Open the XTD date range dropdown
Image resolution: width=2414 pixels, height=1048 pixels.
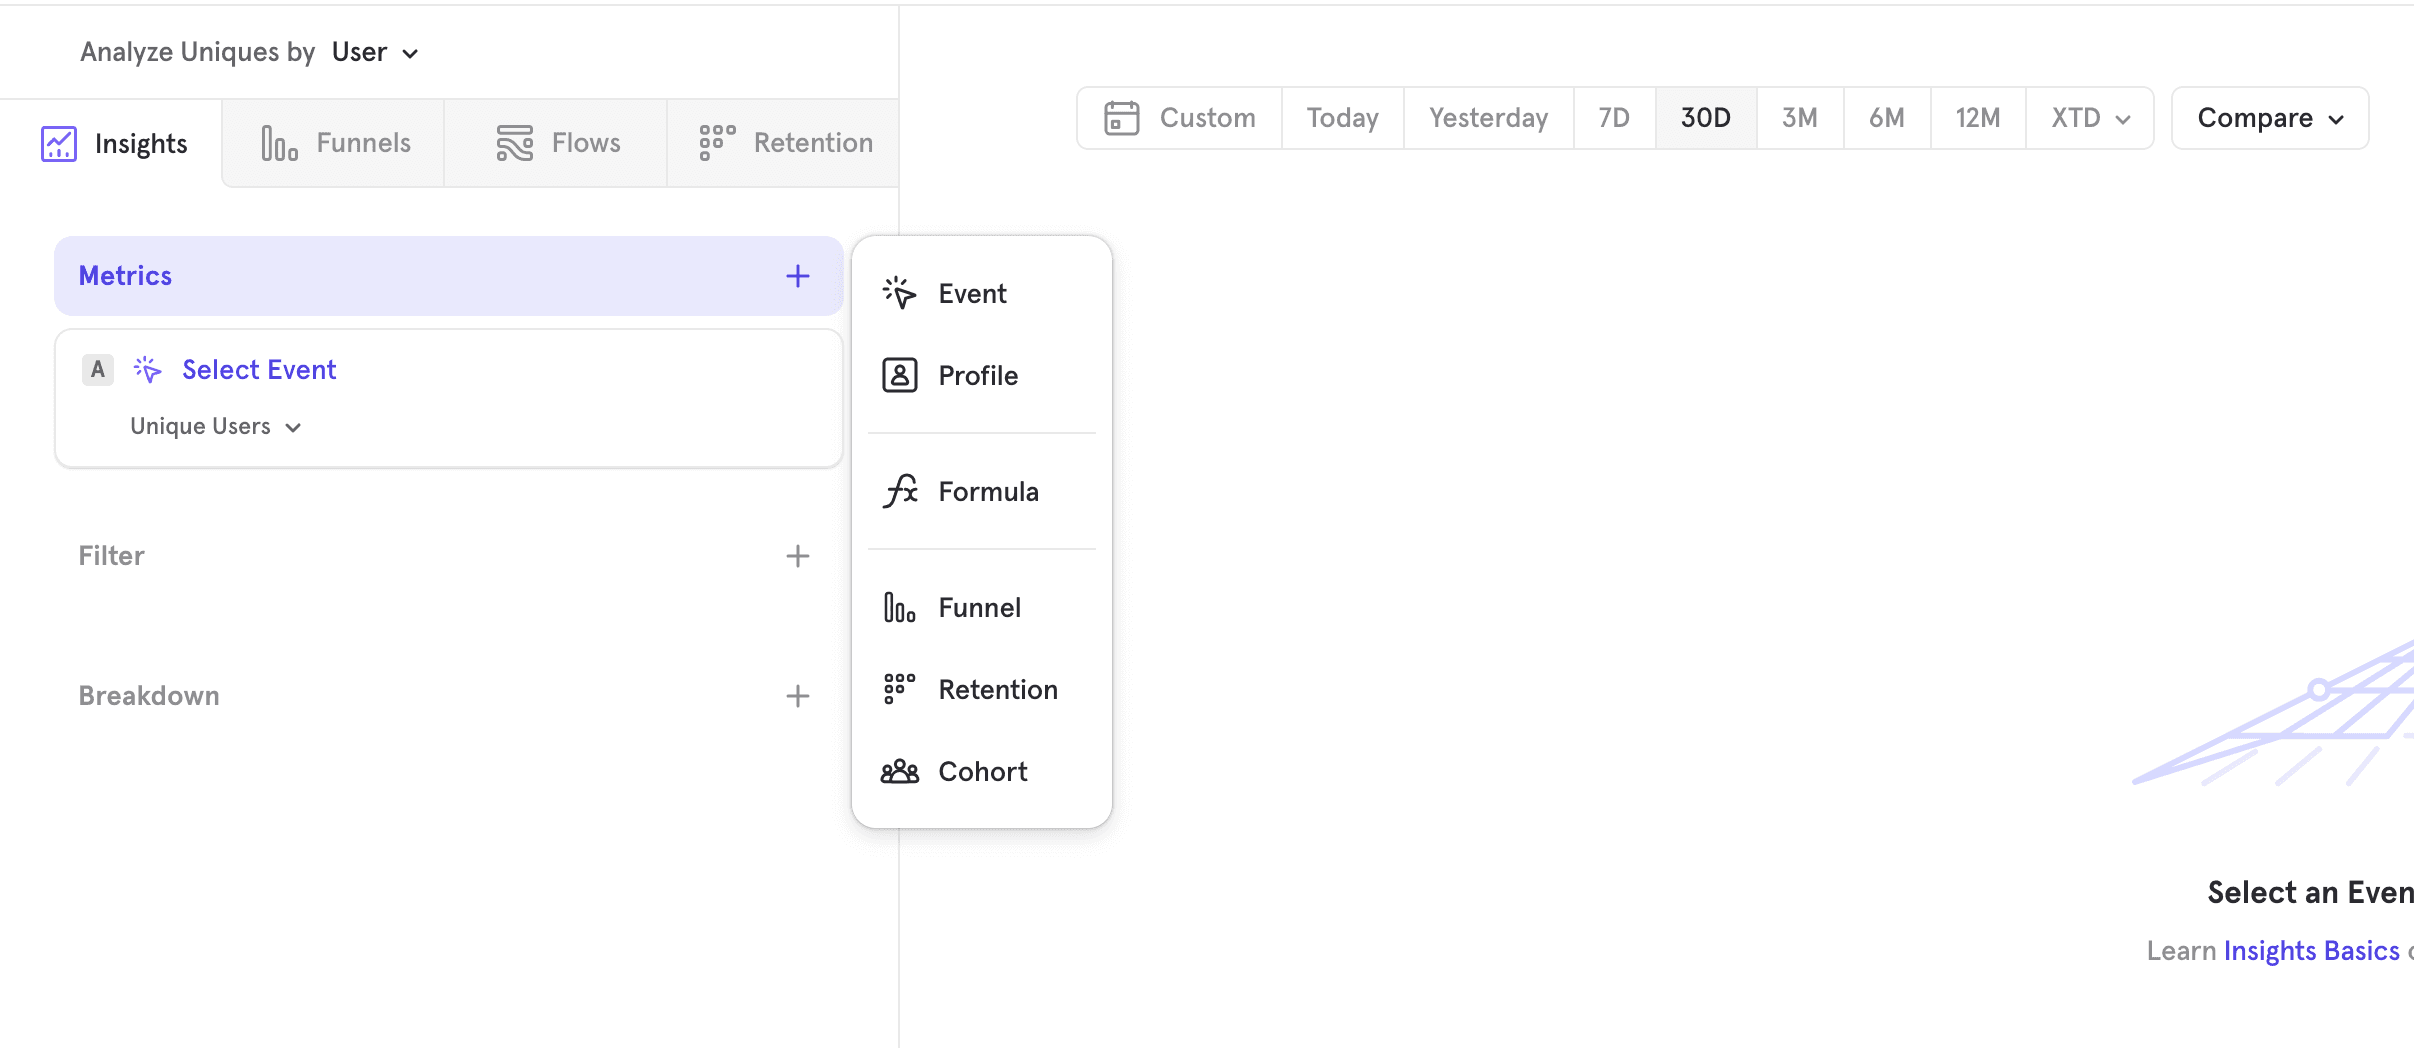[2089, 118]
